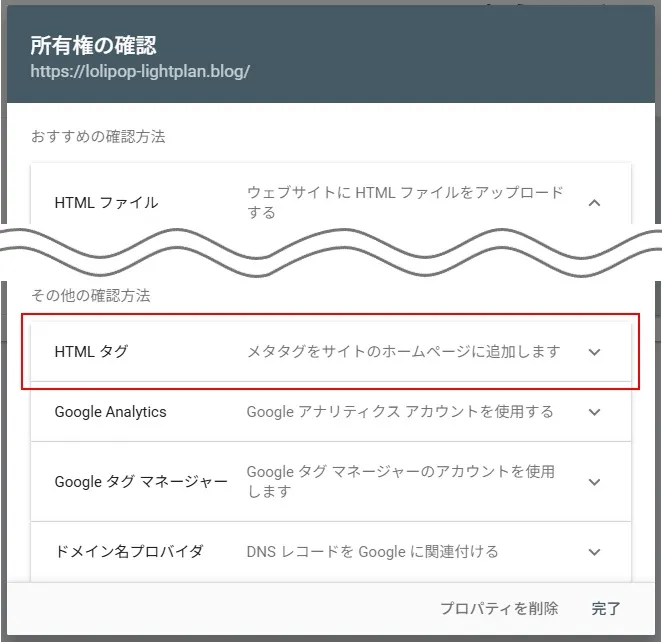
Task: Click the メタタグをサイトのホームページに追加します description
Action: click(403, 352)
